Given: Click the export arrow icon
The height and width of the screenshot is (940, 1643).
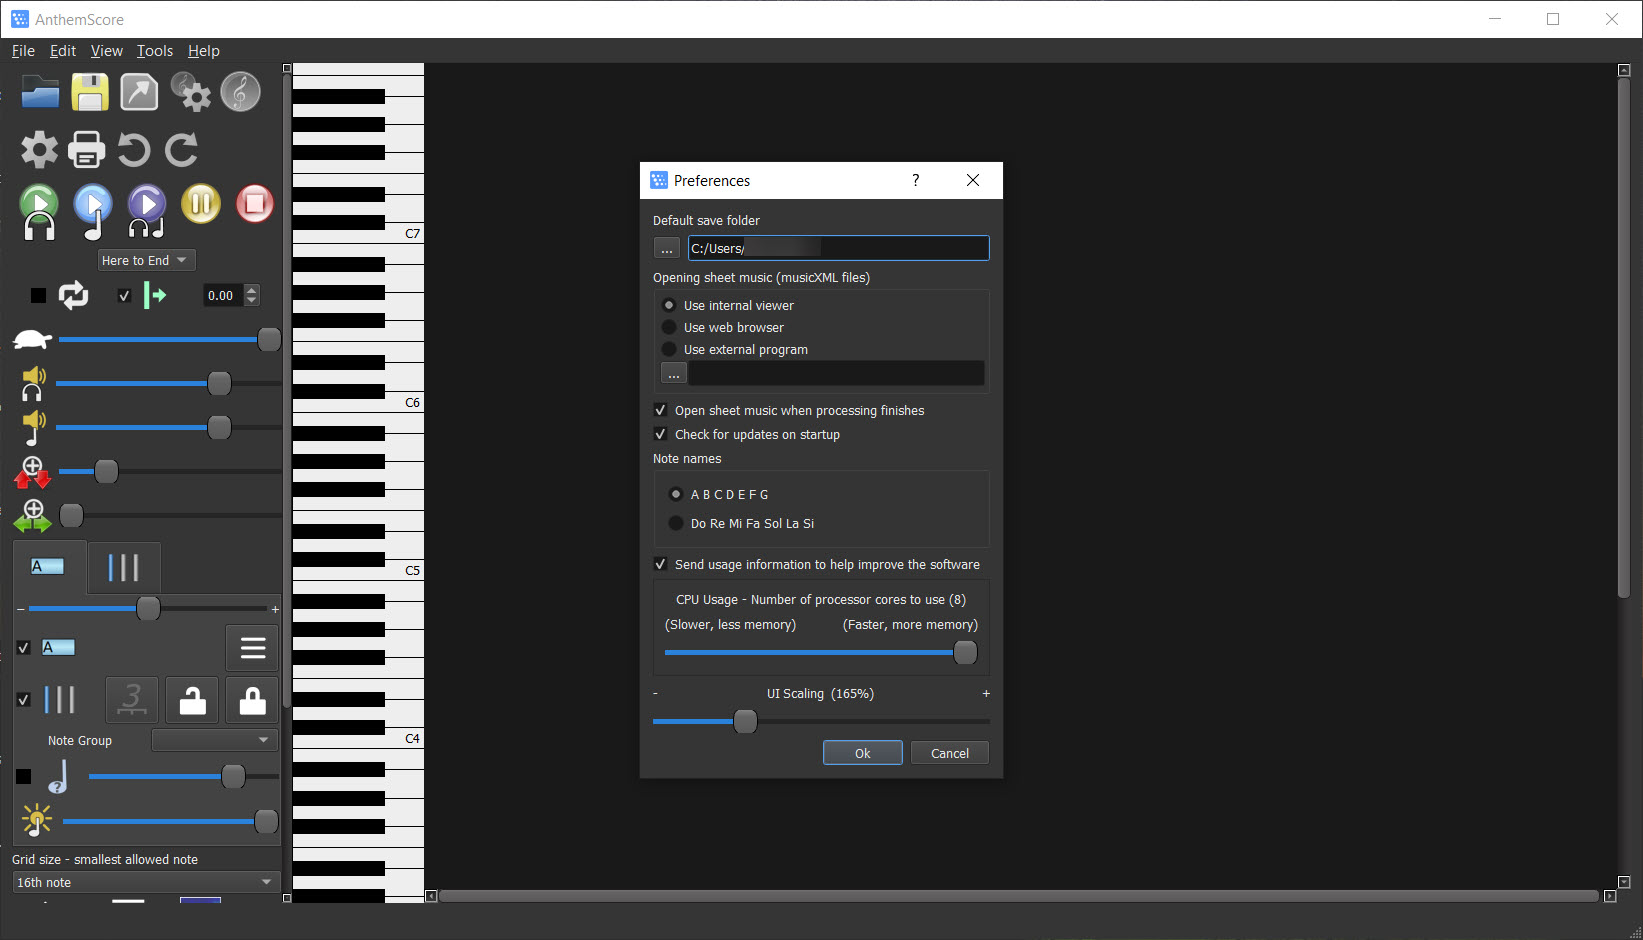Looking at the screenshot, I should 139,93.
